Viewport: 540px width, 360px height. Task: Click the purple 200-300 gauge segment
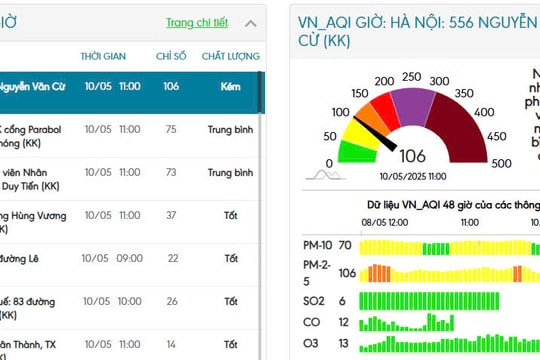click(412, 104)
